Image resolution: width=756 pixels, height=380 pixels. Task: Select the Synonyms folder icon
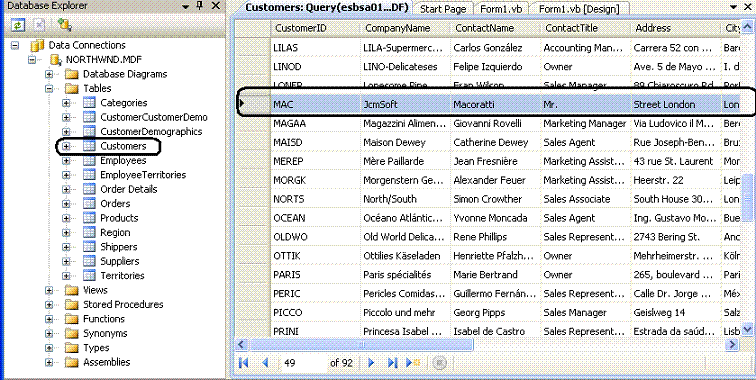click(71, 333)
